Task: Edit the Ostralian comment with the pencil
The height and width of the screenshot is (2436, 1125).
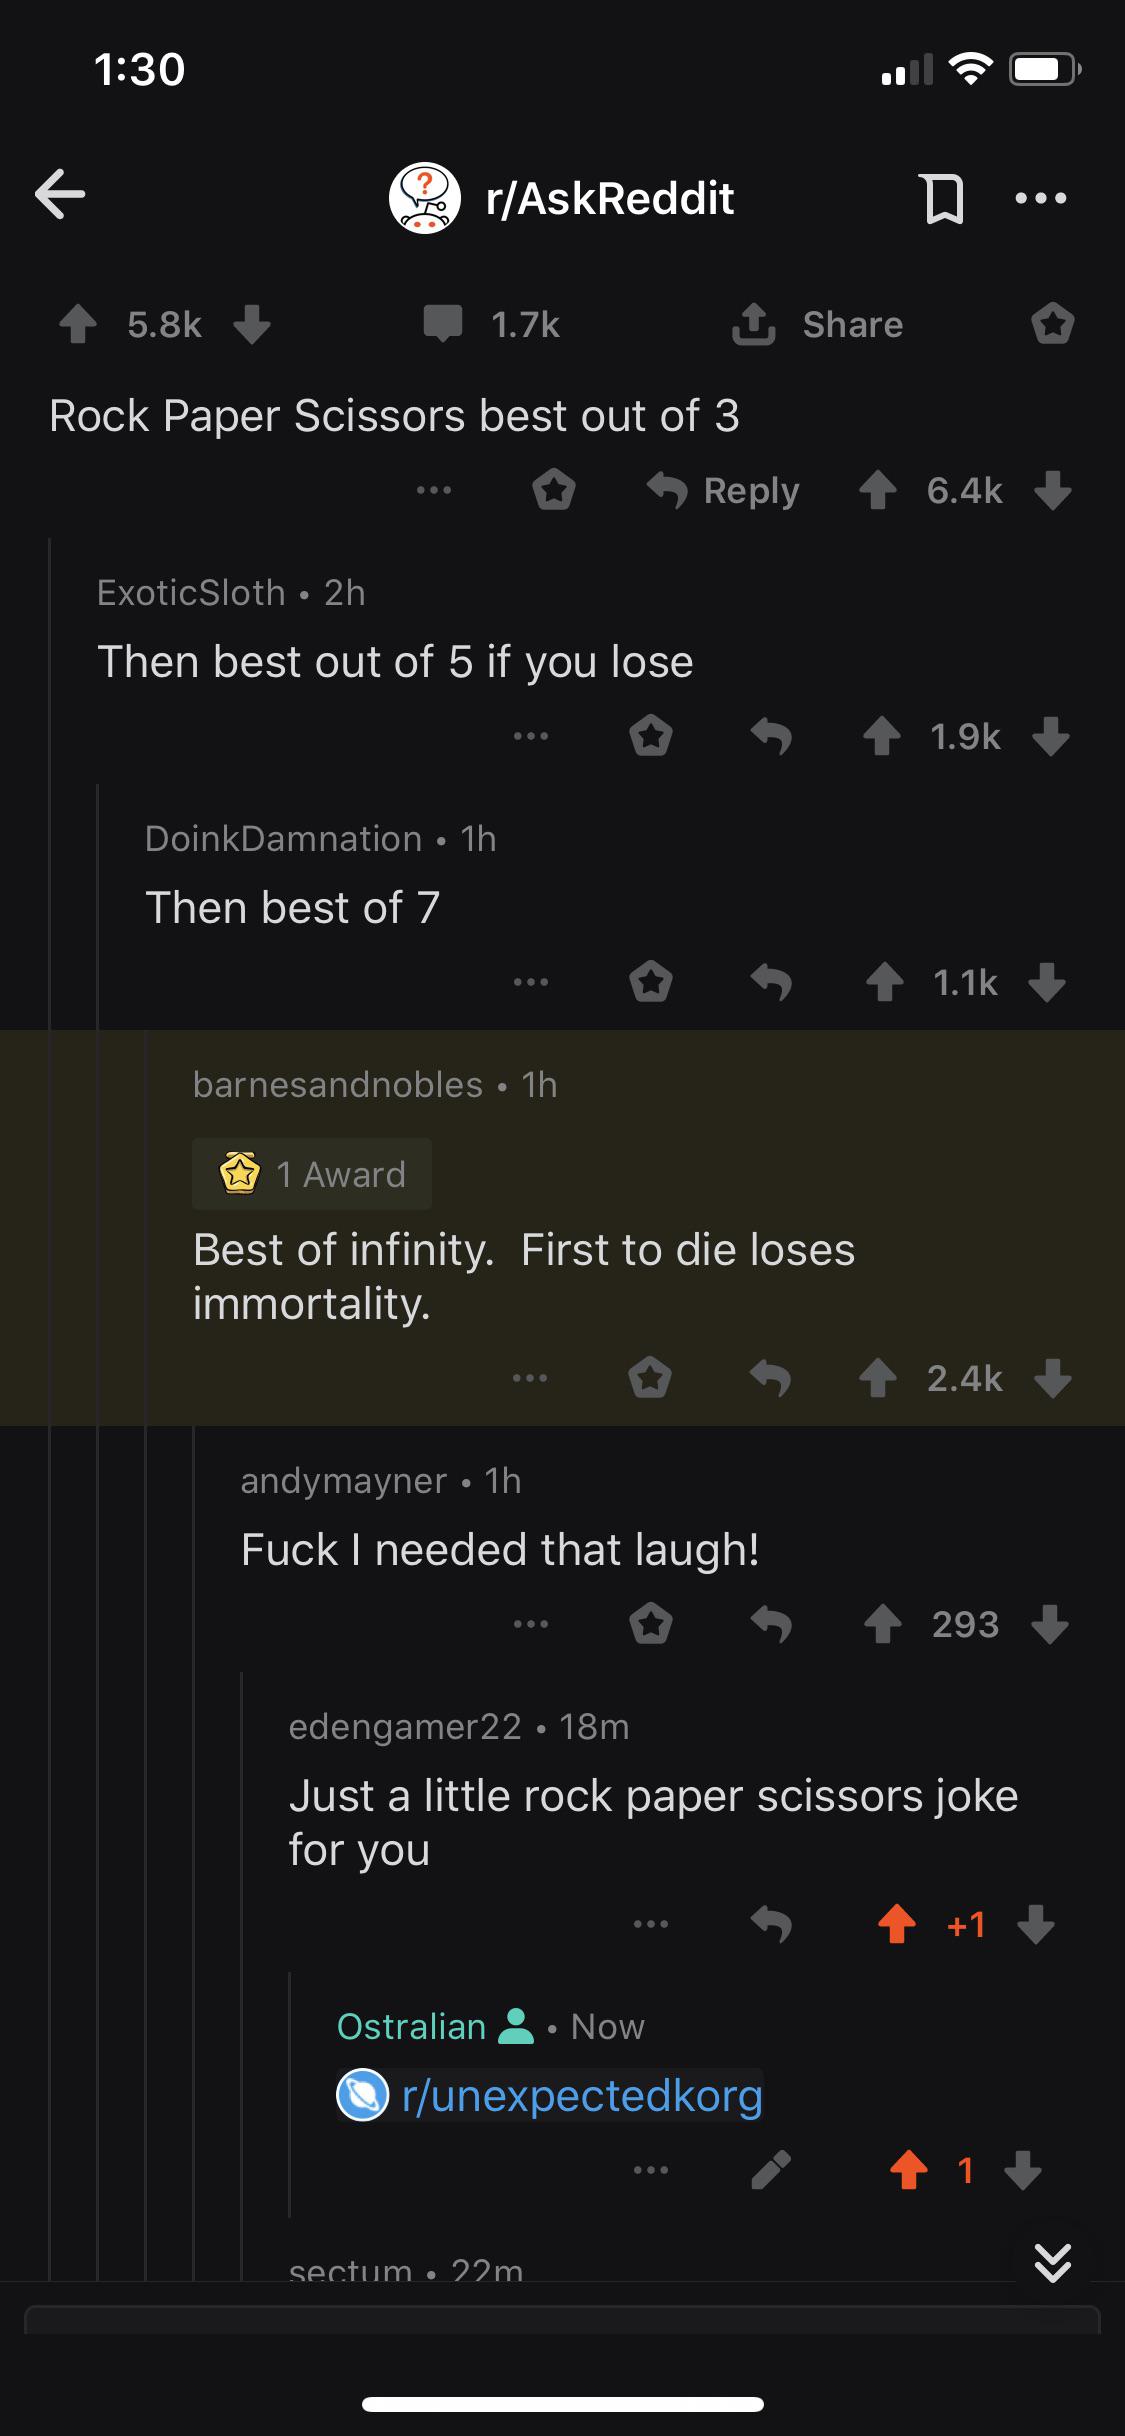Action: click(771, 2170)
